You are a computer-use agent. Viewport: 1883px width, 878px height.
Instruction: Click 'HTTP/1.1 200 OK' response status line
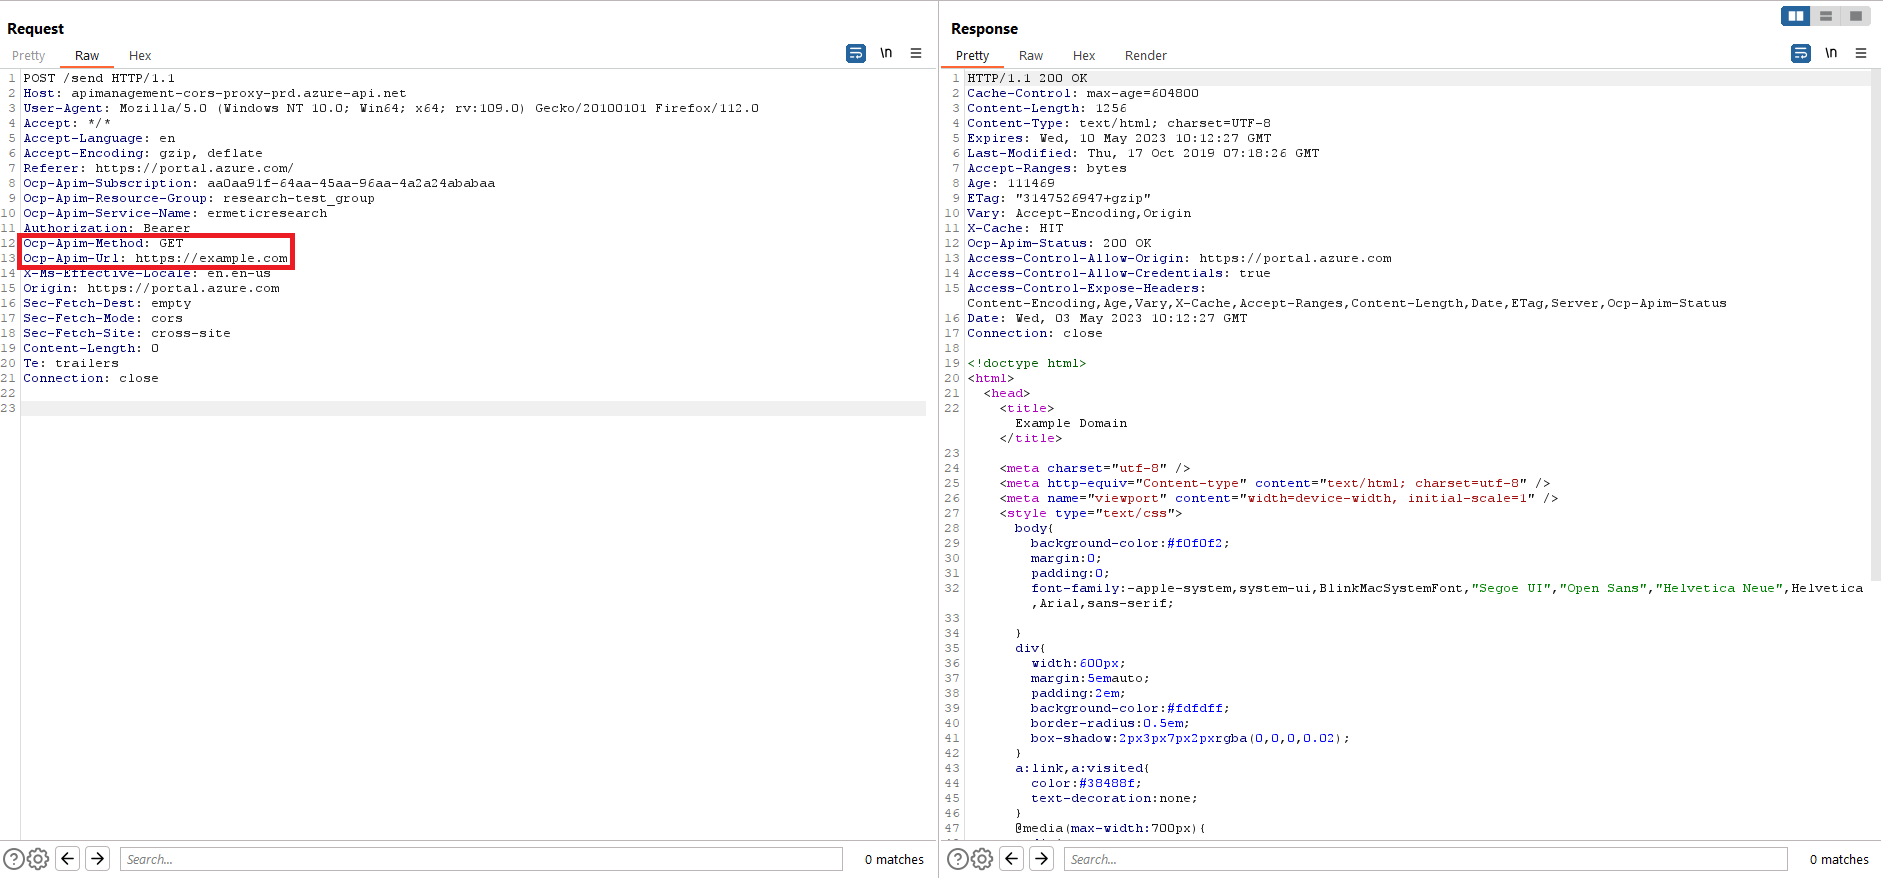[1027, 78]
